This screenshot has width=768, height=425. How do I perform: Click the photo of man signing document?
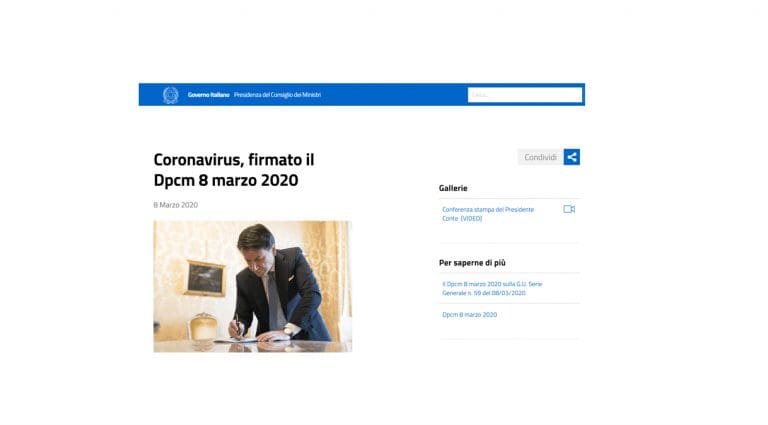[x=252, y=286]
